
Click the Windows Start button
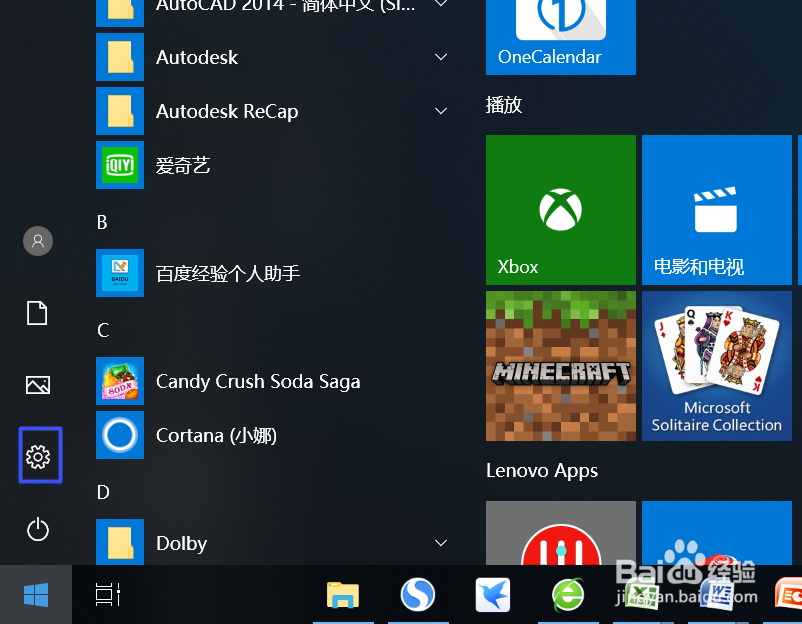(x=36, y=594)
